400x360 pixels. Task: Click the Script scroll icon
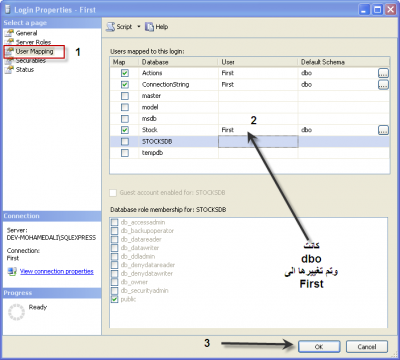click(x=110, y=27)
